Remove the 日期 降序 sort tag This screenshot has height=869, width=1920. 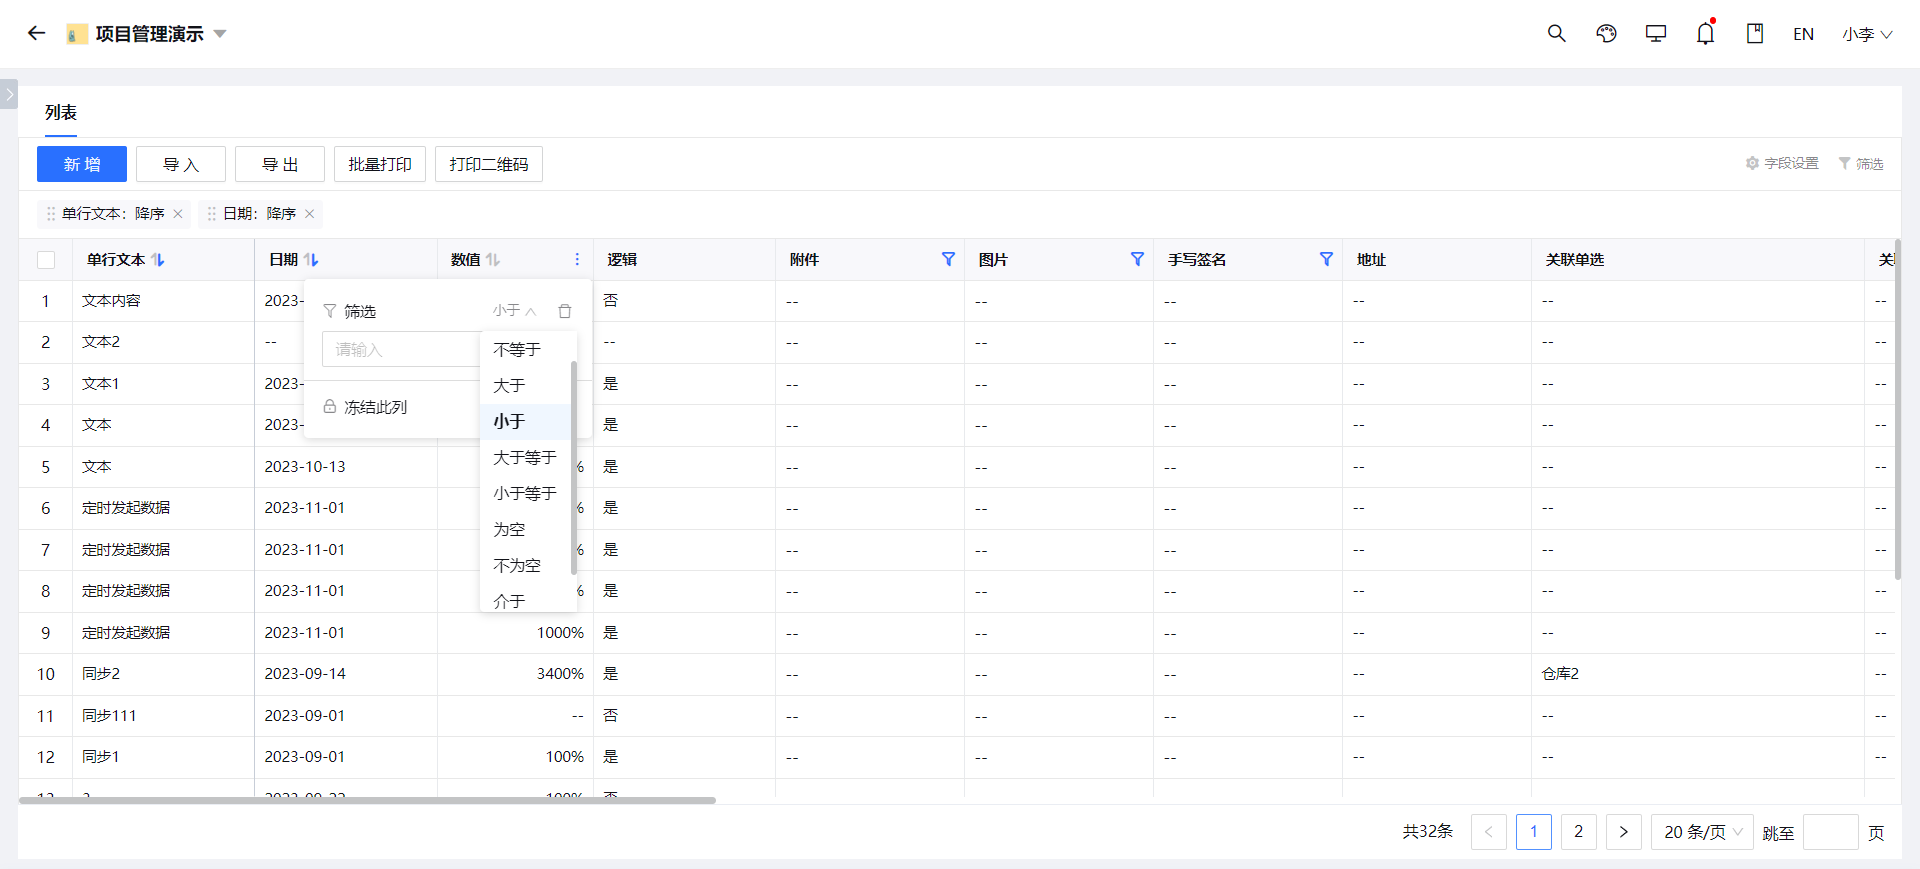tap(310, 214)
